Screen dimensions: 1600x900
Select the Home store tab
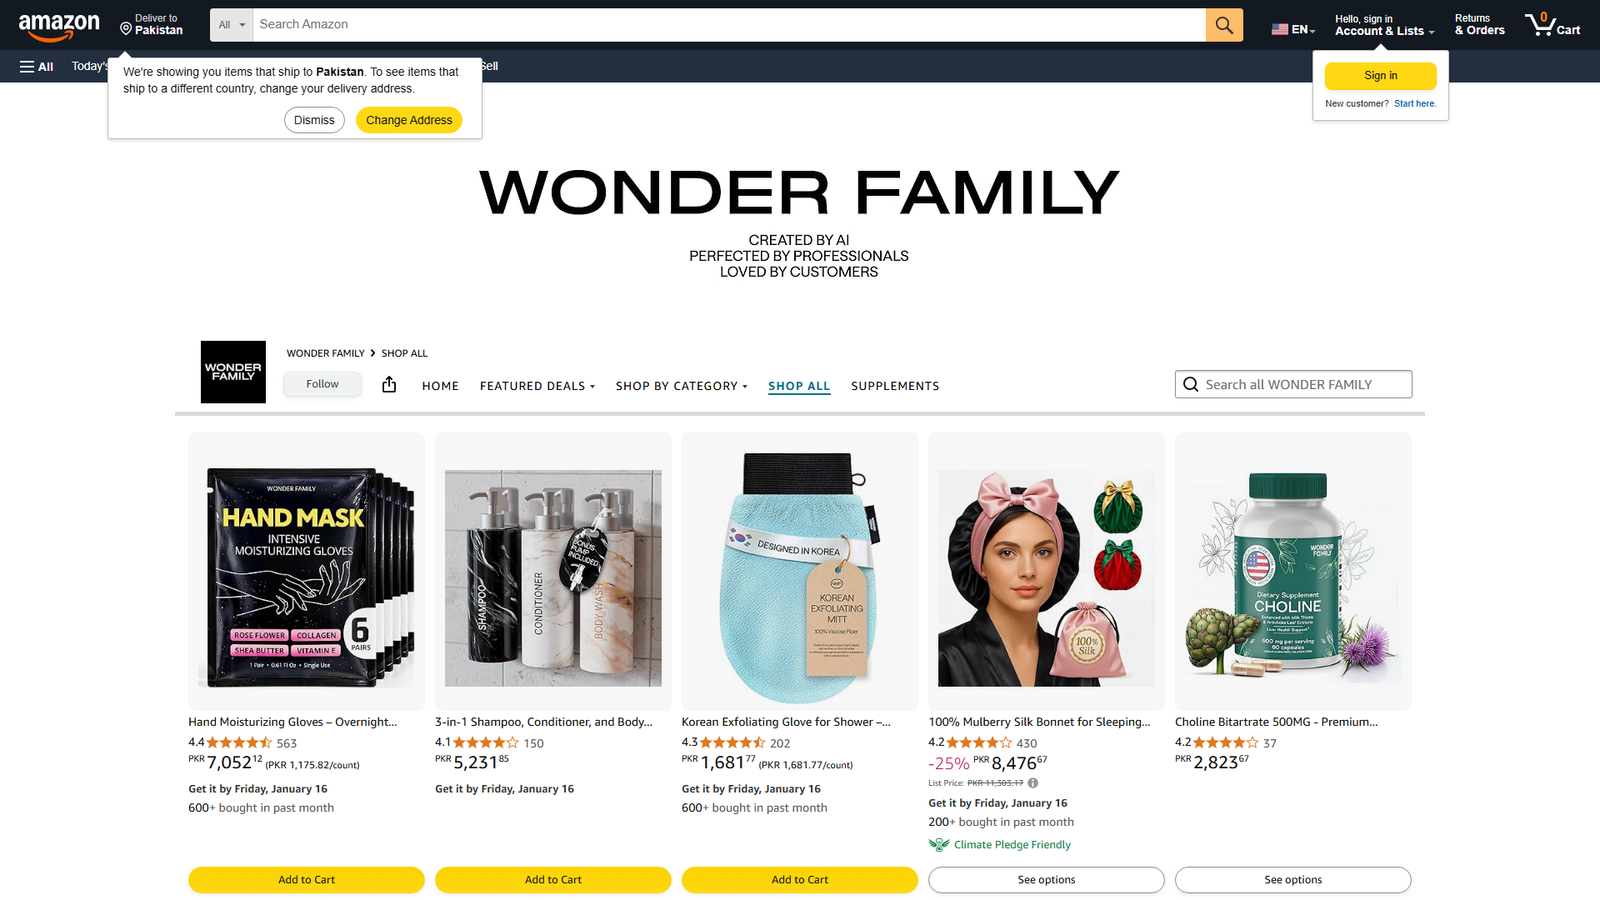440,386
